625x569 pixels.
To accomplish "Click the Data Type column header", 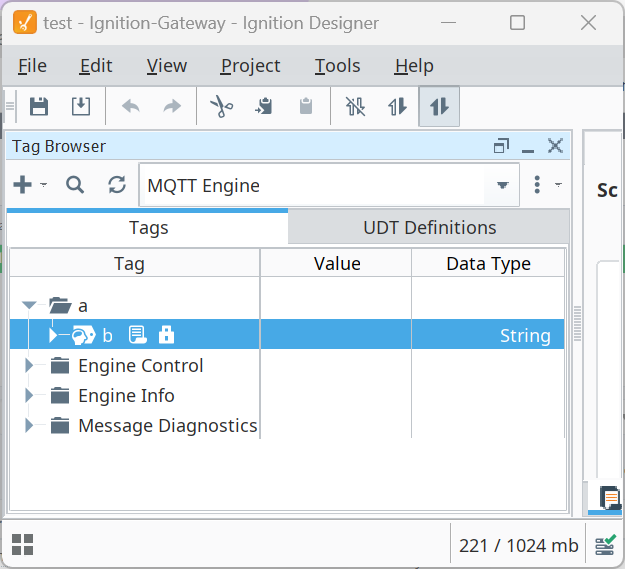I will click(488, 263).
